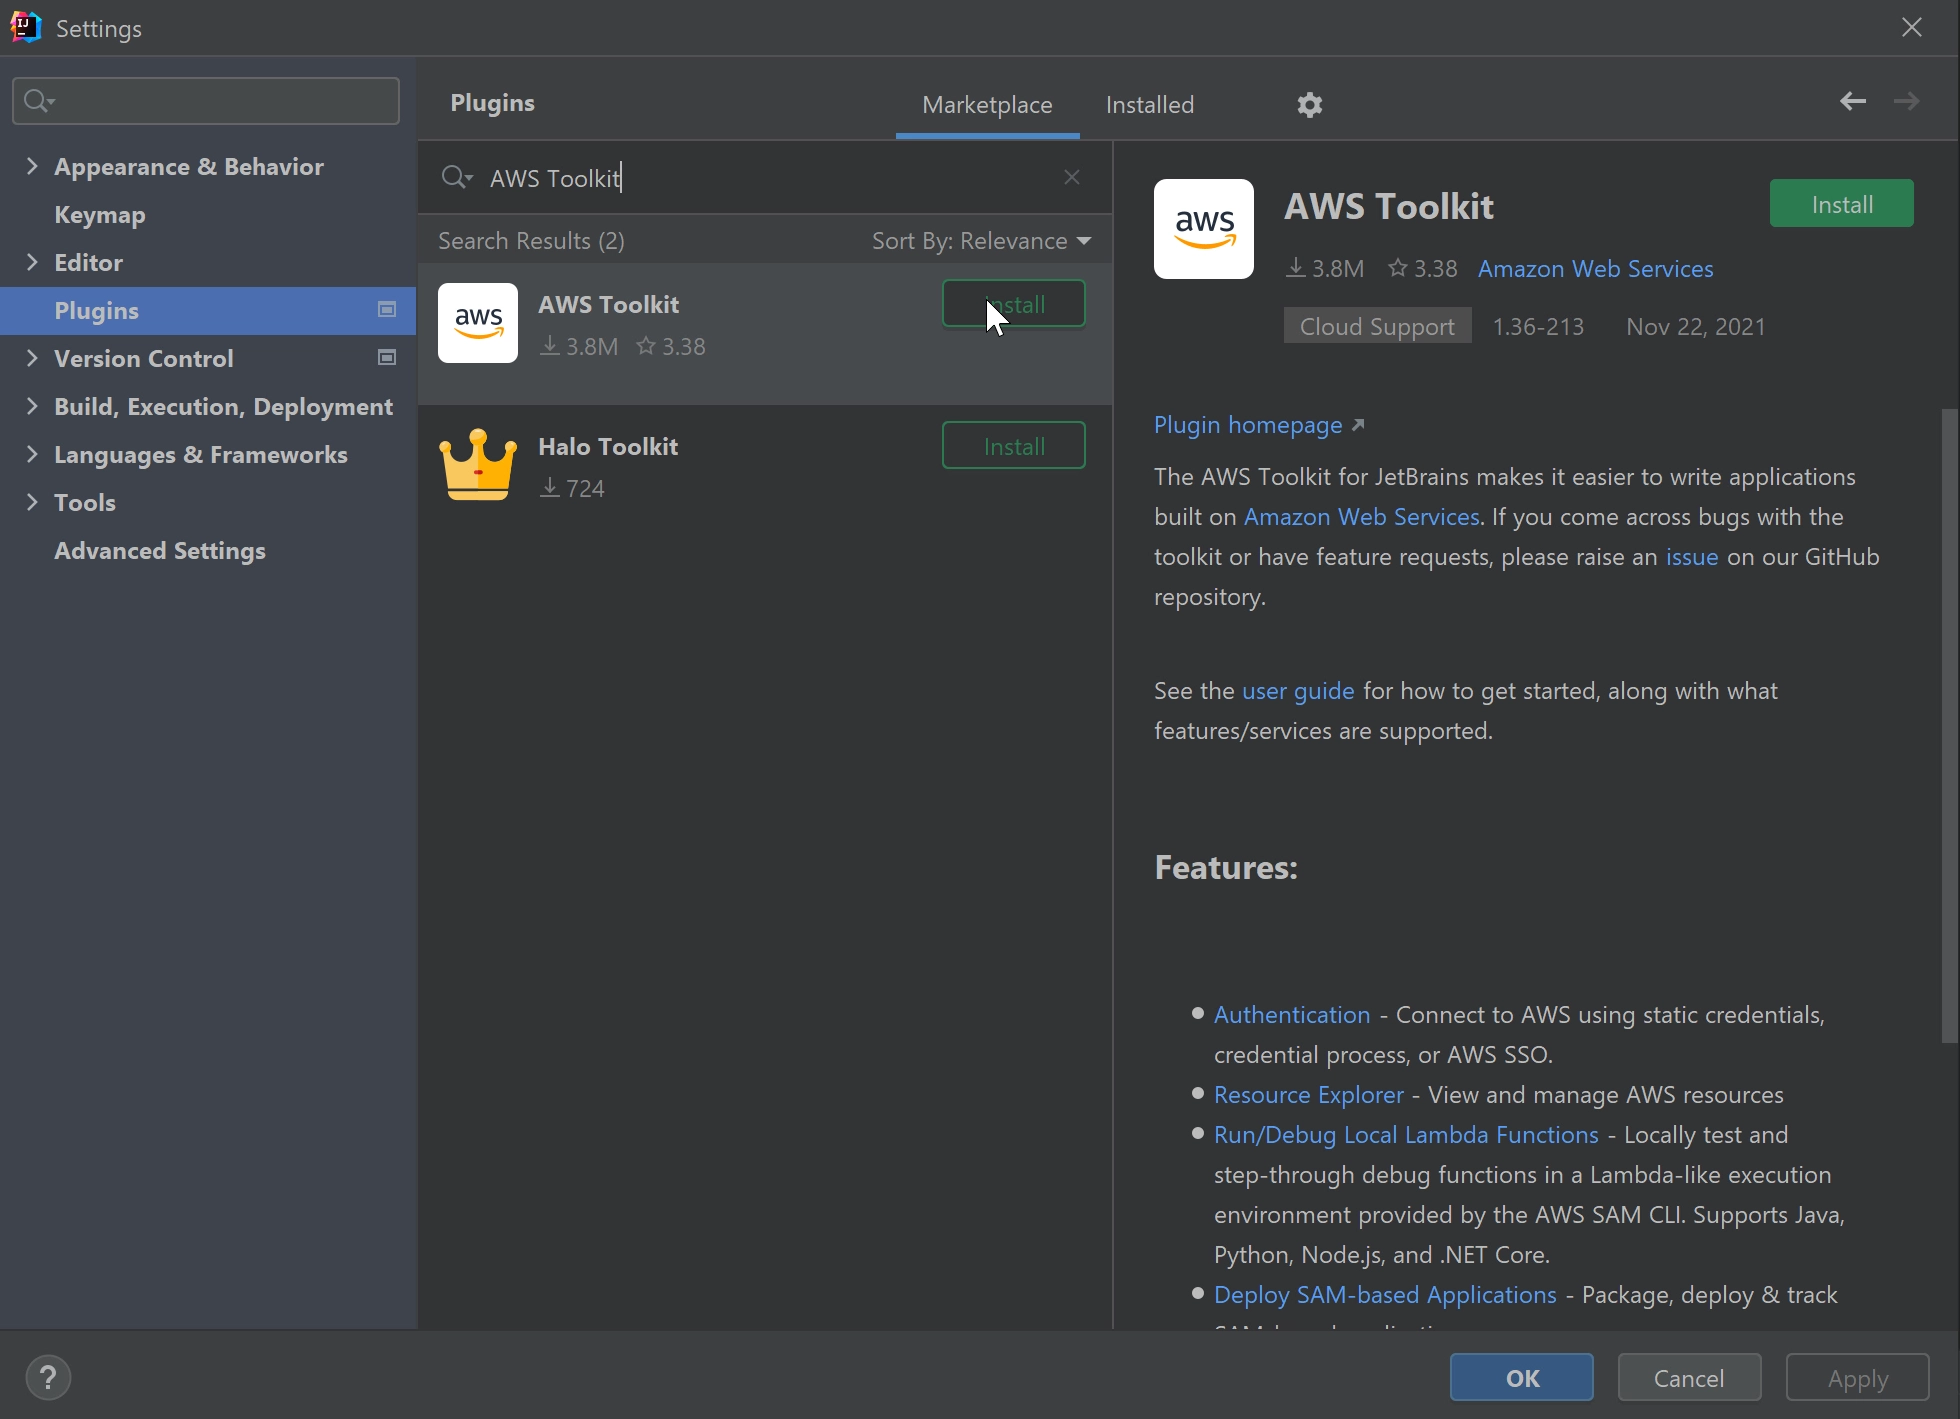Screen dimensions: 1960x1419
Task: Click the Halo Toolkit crown icon
Action: coord(478,466)
